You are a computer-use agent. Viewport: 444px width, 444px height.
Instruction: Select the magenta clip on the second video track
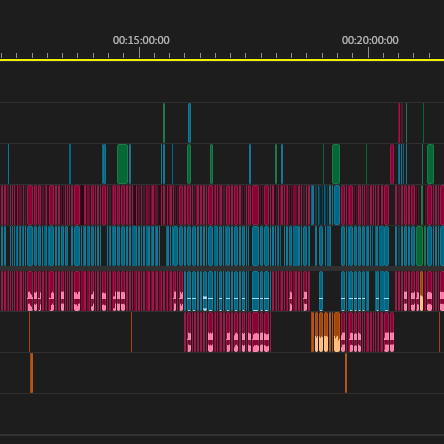[x=392, y=164]
